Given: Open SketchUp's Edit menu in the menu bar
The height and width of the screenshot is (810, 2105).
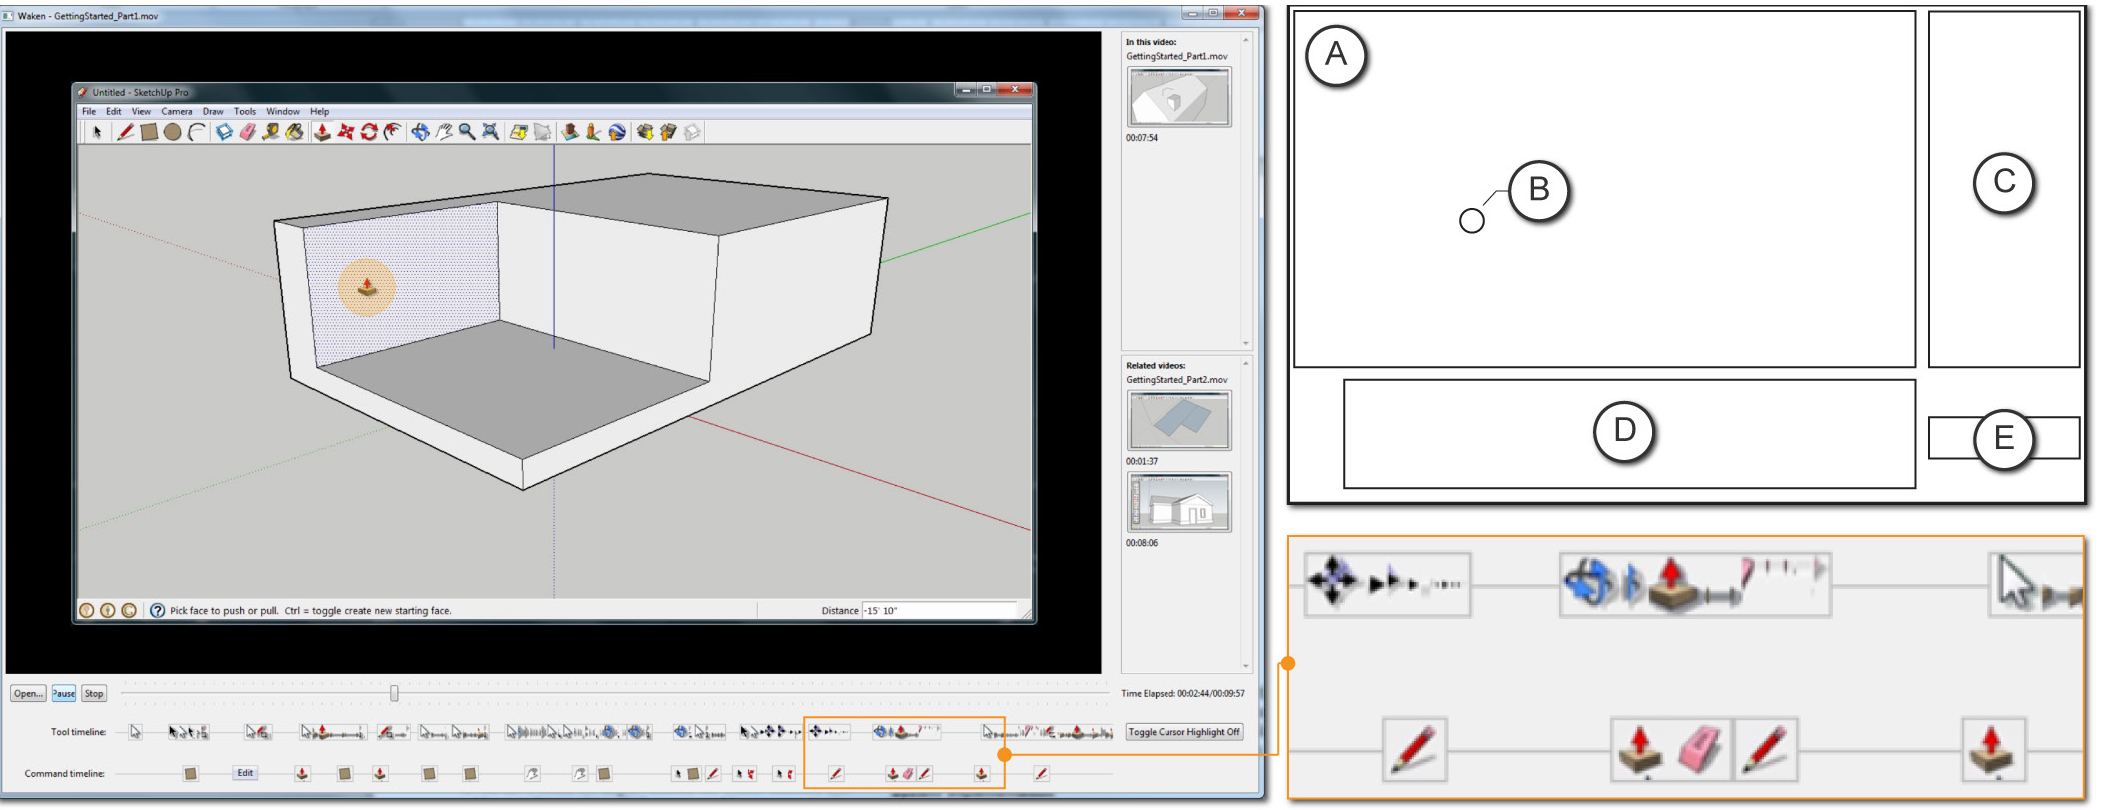Looking at the screenshot, I should coord(114,111).
